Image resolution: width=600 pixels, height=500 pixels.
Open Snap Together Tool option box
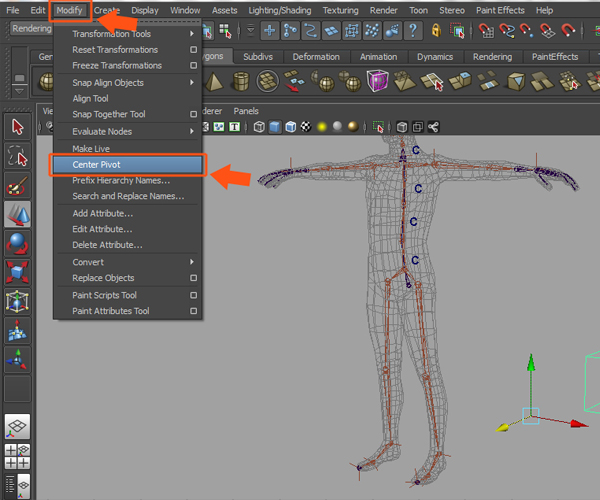(x=194, y=114)
